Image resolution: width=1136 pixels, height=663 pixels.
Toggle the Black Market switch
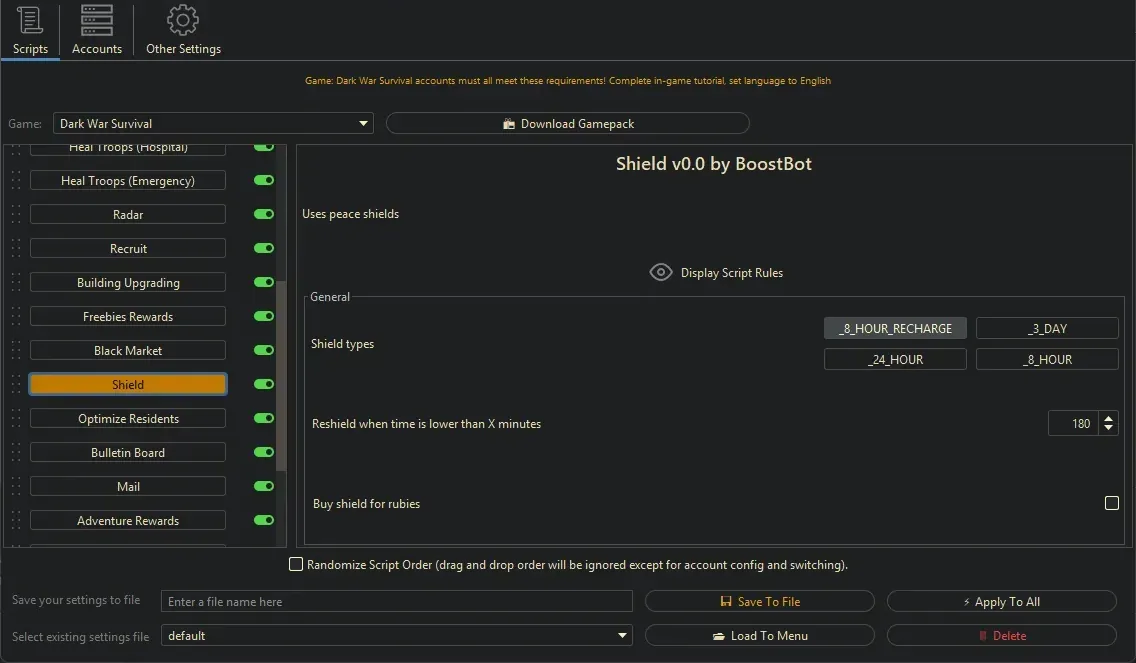pyautogui.click(x=264, y=351)
